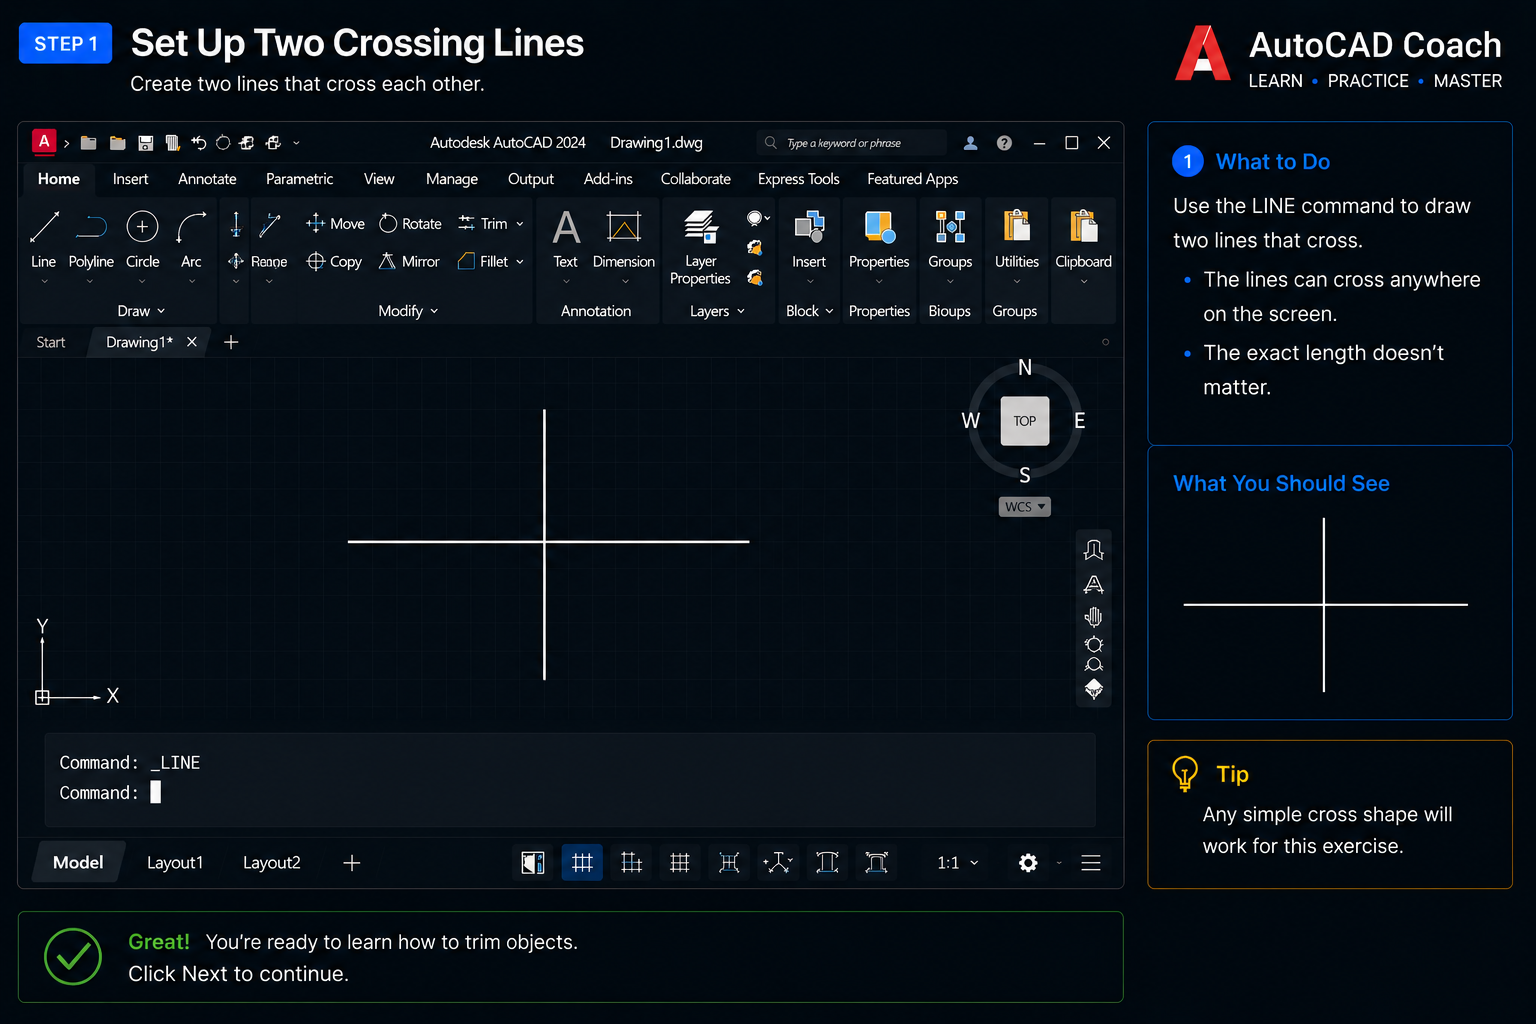The height and width of the screenshot is (1024, 1536).
Task: Toggle the first status bar icon left of grid
Action: (x=533, y=863)
